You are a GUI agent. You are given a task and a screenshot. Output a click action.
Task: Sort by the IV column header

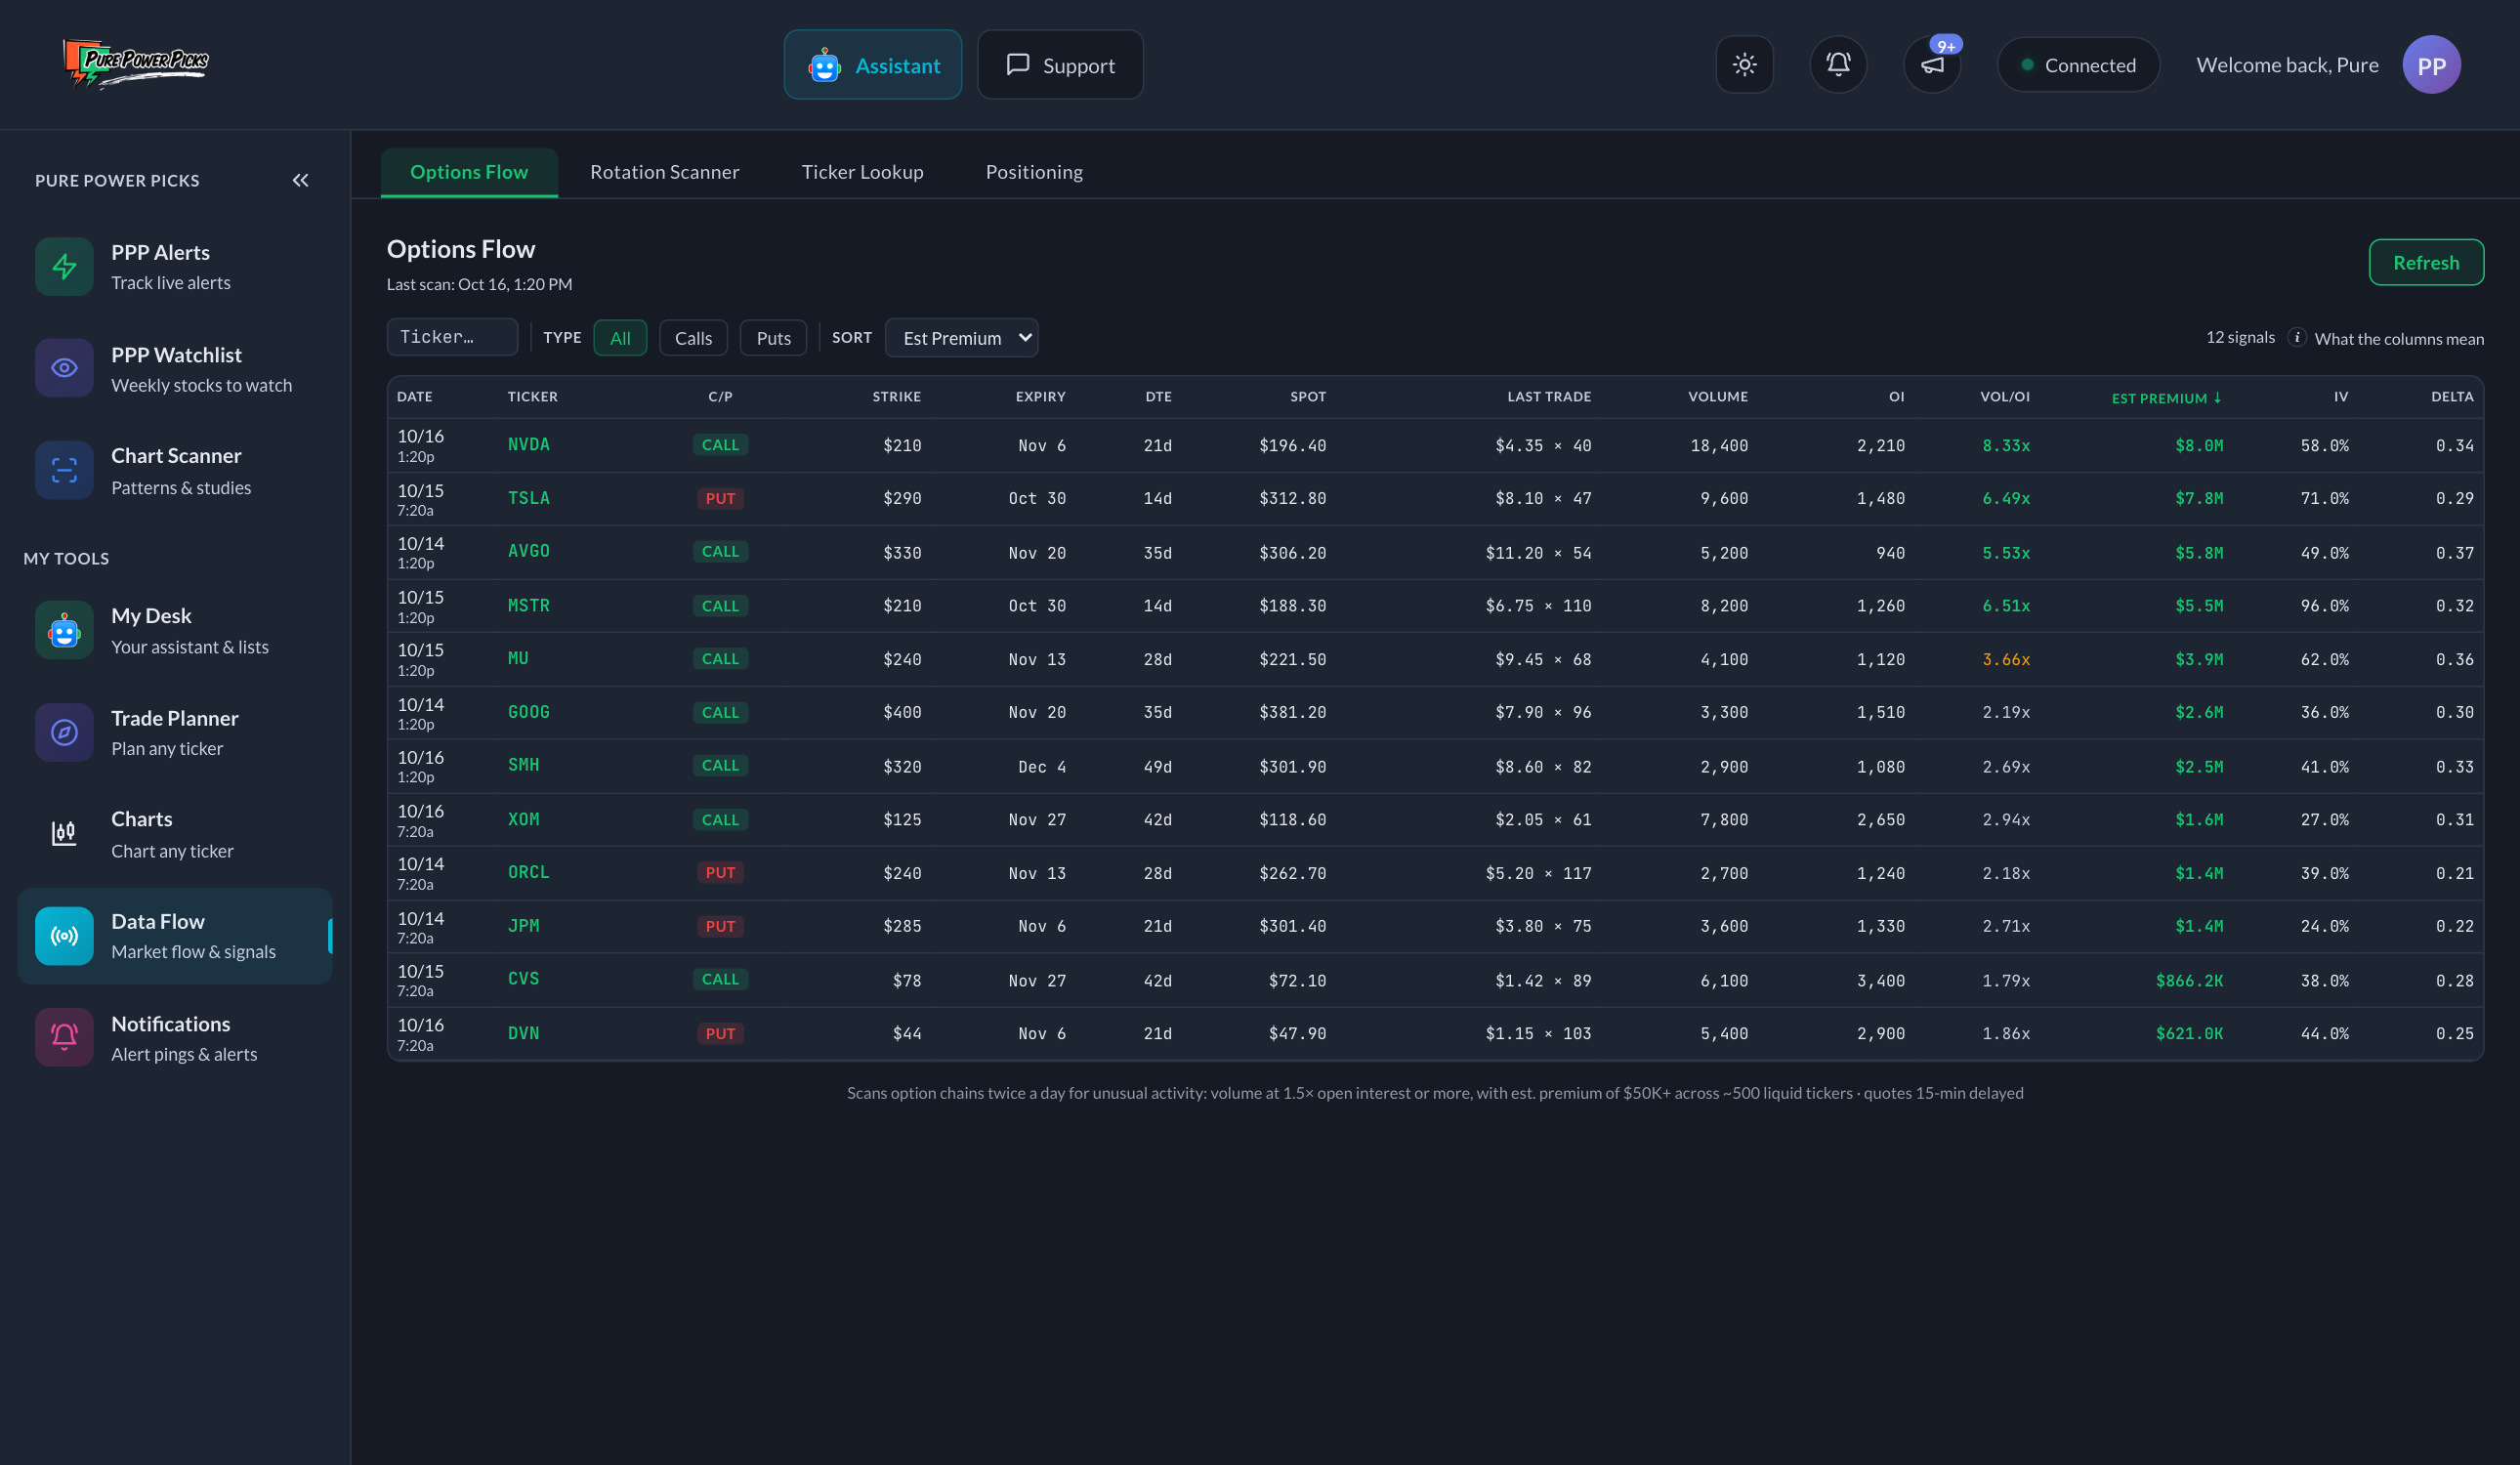pyautogui.click(x=2340, y=397)
